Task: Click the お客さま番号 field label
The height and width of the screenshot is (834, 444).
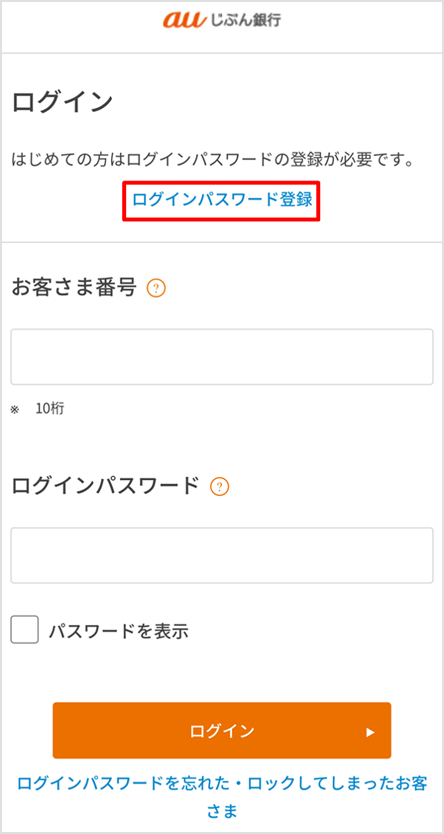Action: pyautogui.click(x=74, y=289)
